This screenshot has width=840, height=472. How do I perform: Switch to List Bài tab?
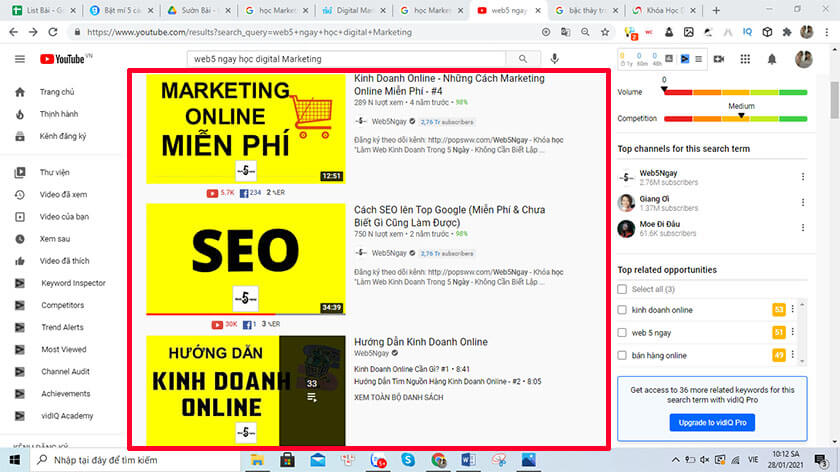[x=44, y=10]
